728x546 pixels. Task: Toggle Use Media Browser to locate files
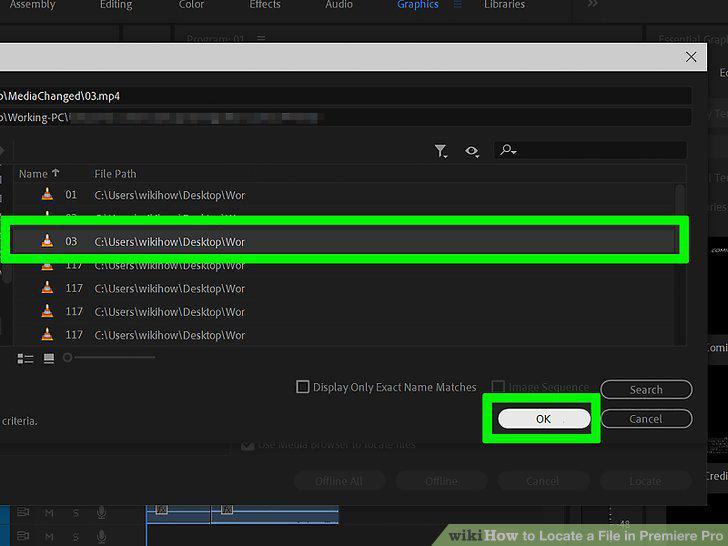247,445
